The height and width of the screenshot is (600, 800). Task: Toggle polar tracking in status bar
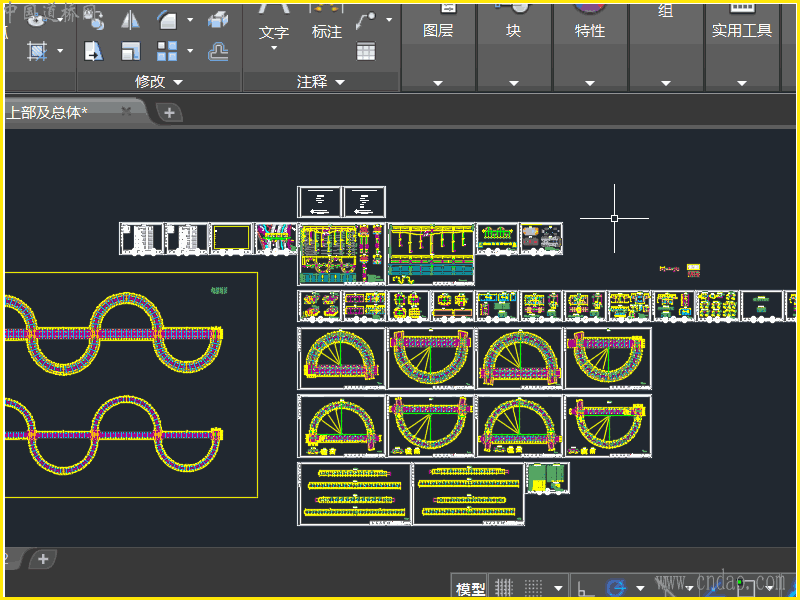617,587
